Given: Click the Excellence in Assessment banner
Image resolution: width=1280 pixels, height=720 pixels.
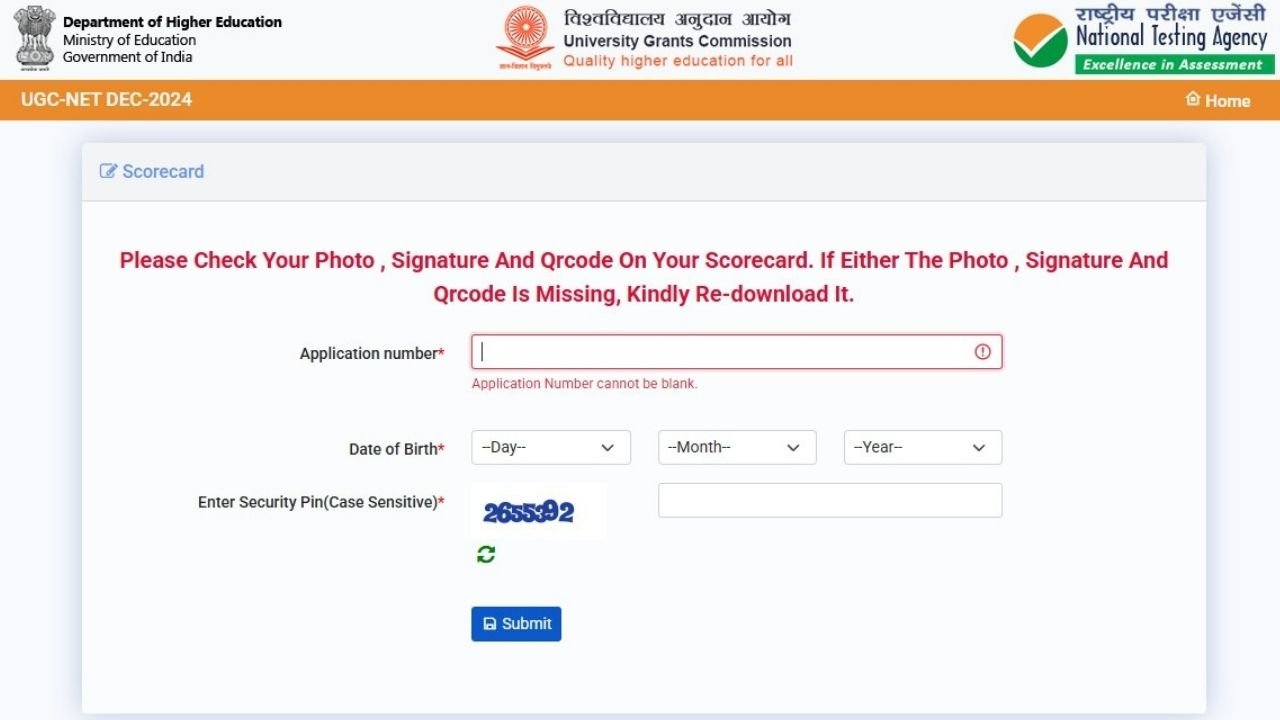Looking at the screenshot, I should pos(1174,65).
